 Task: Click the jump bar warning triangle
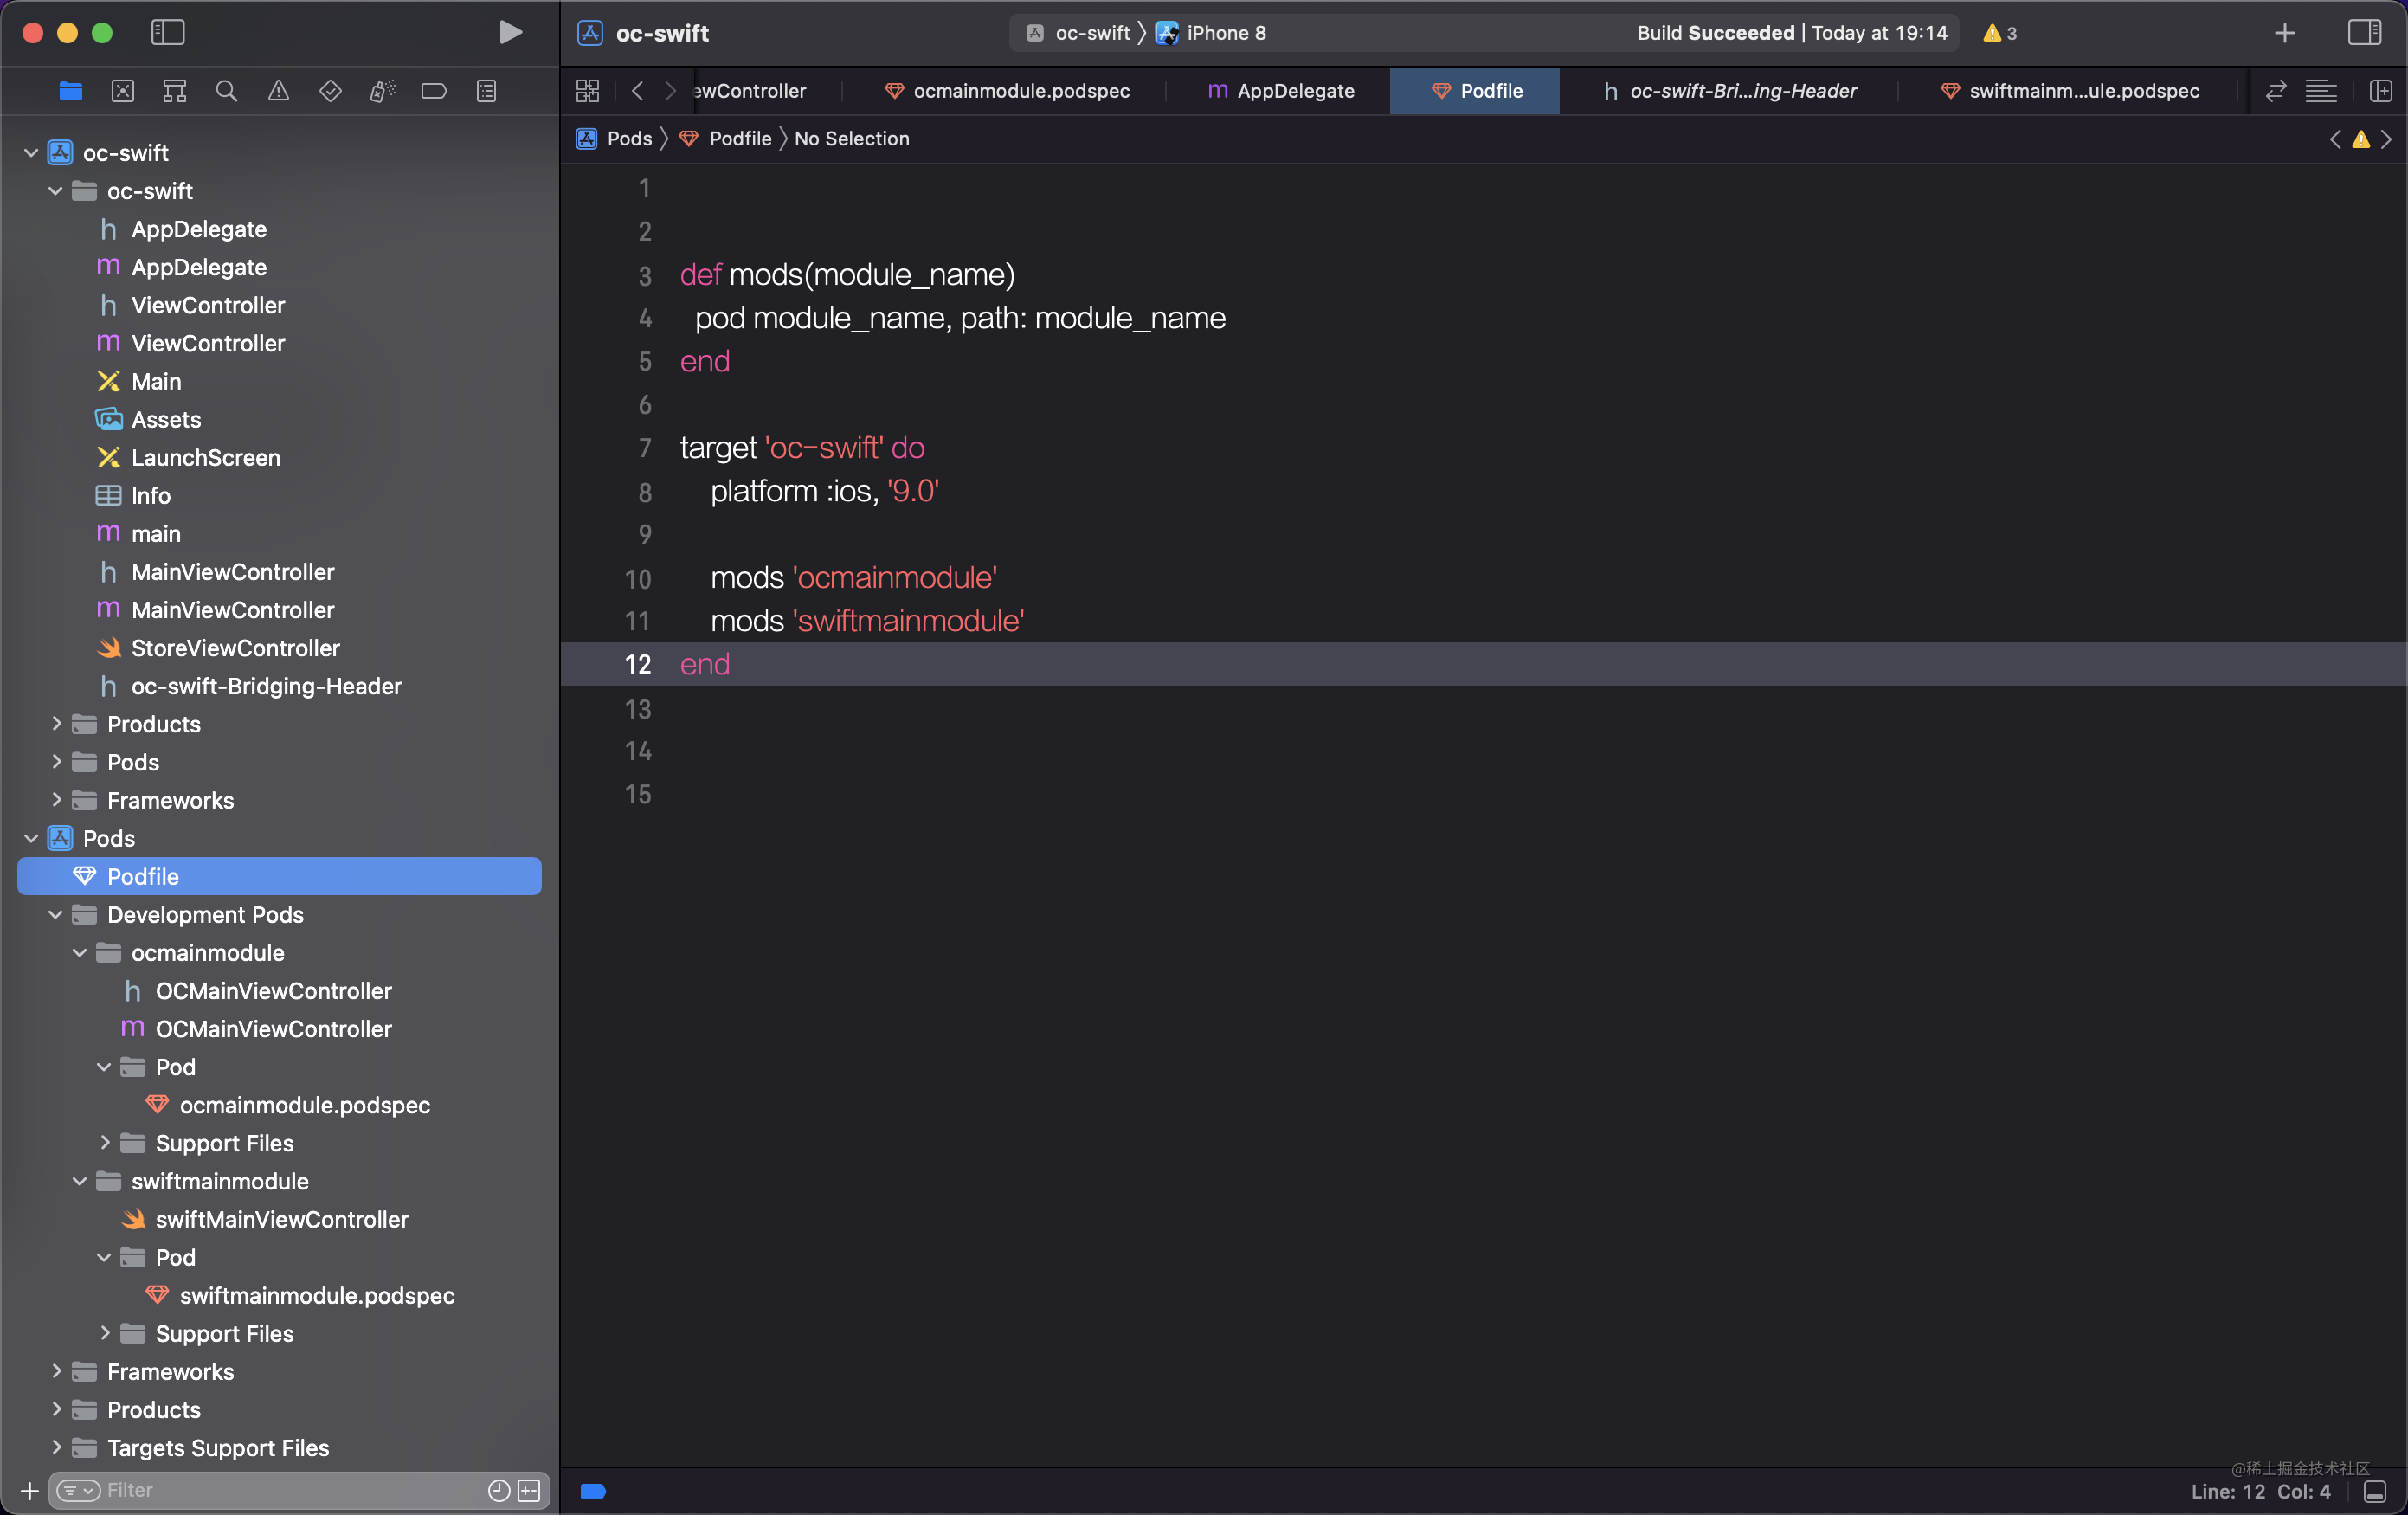[2361, 139]
